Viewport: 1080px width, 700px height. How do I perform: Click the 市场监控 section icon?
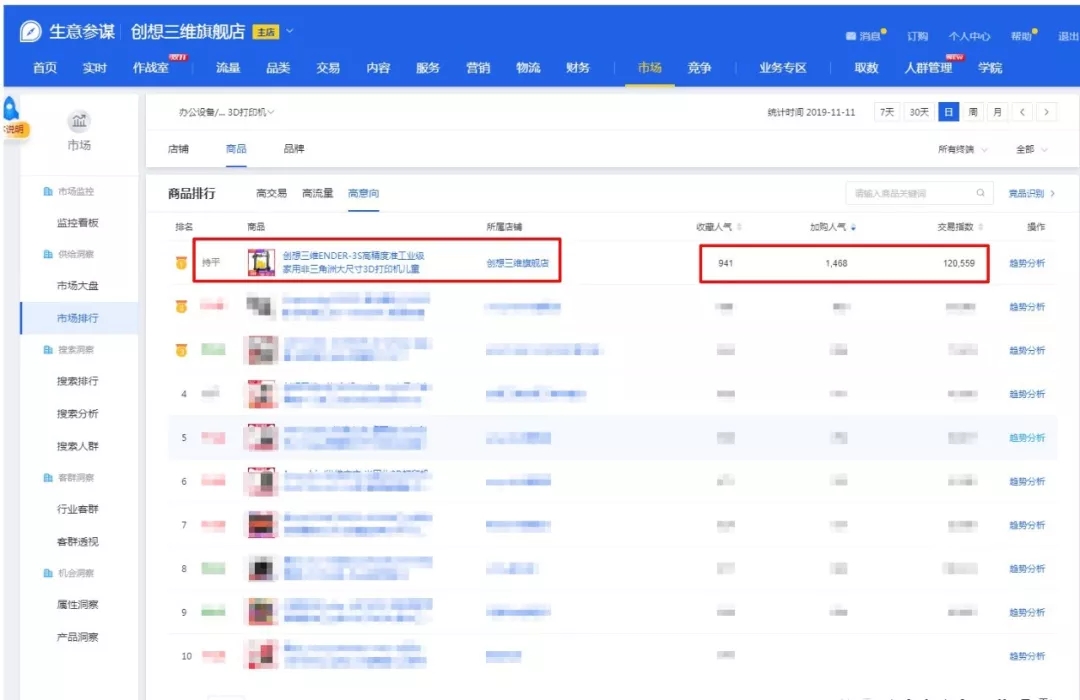(48, 191)
